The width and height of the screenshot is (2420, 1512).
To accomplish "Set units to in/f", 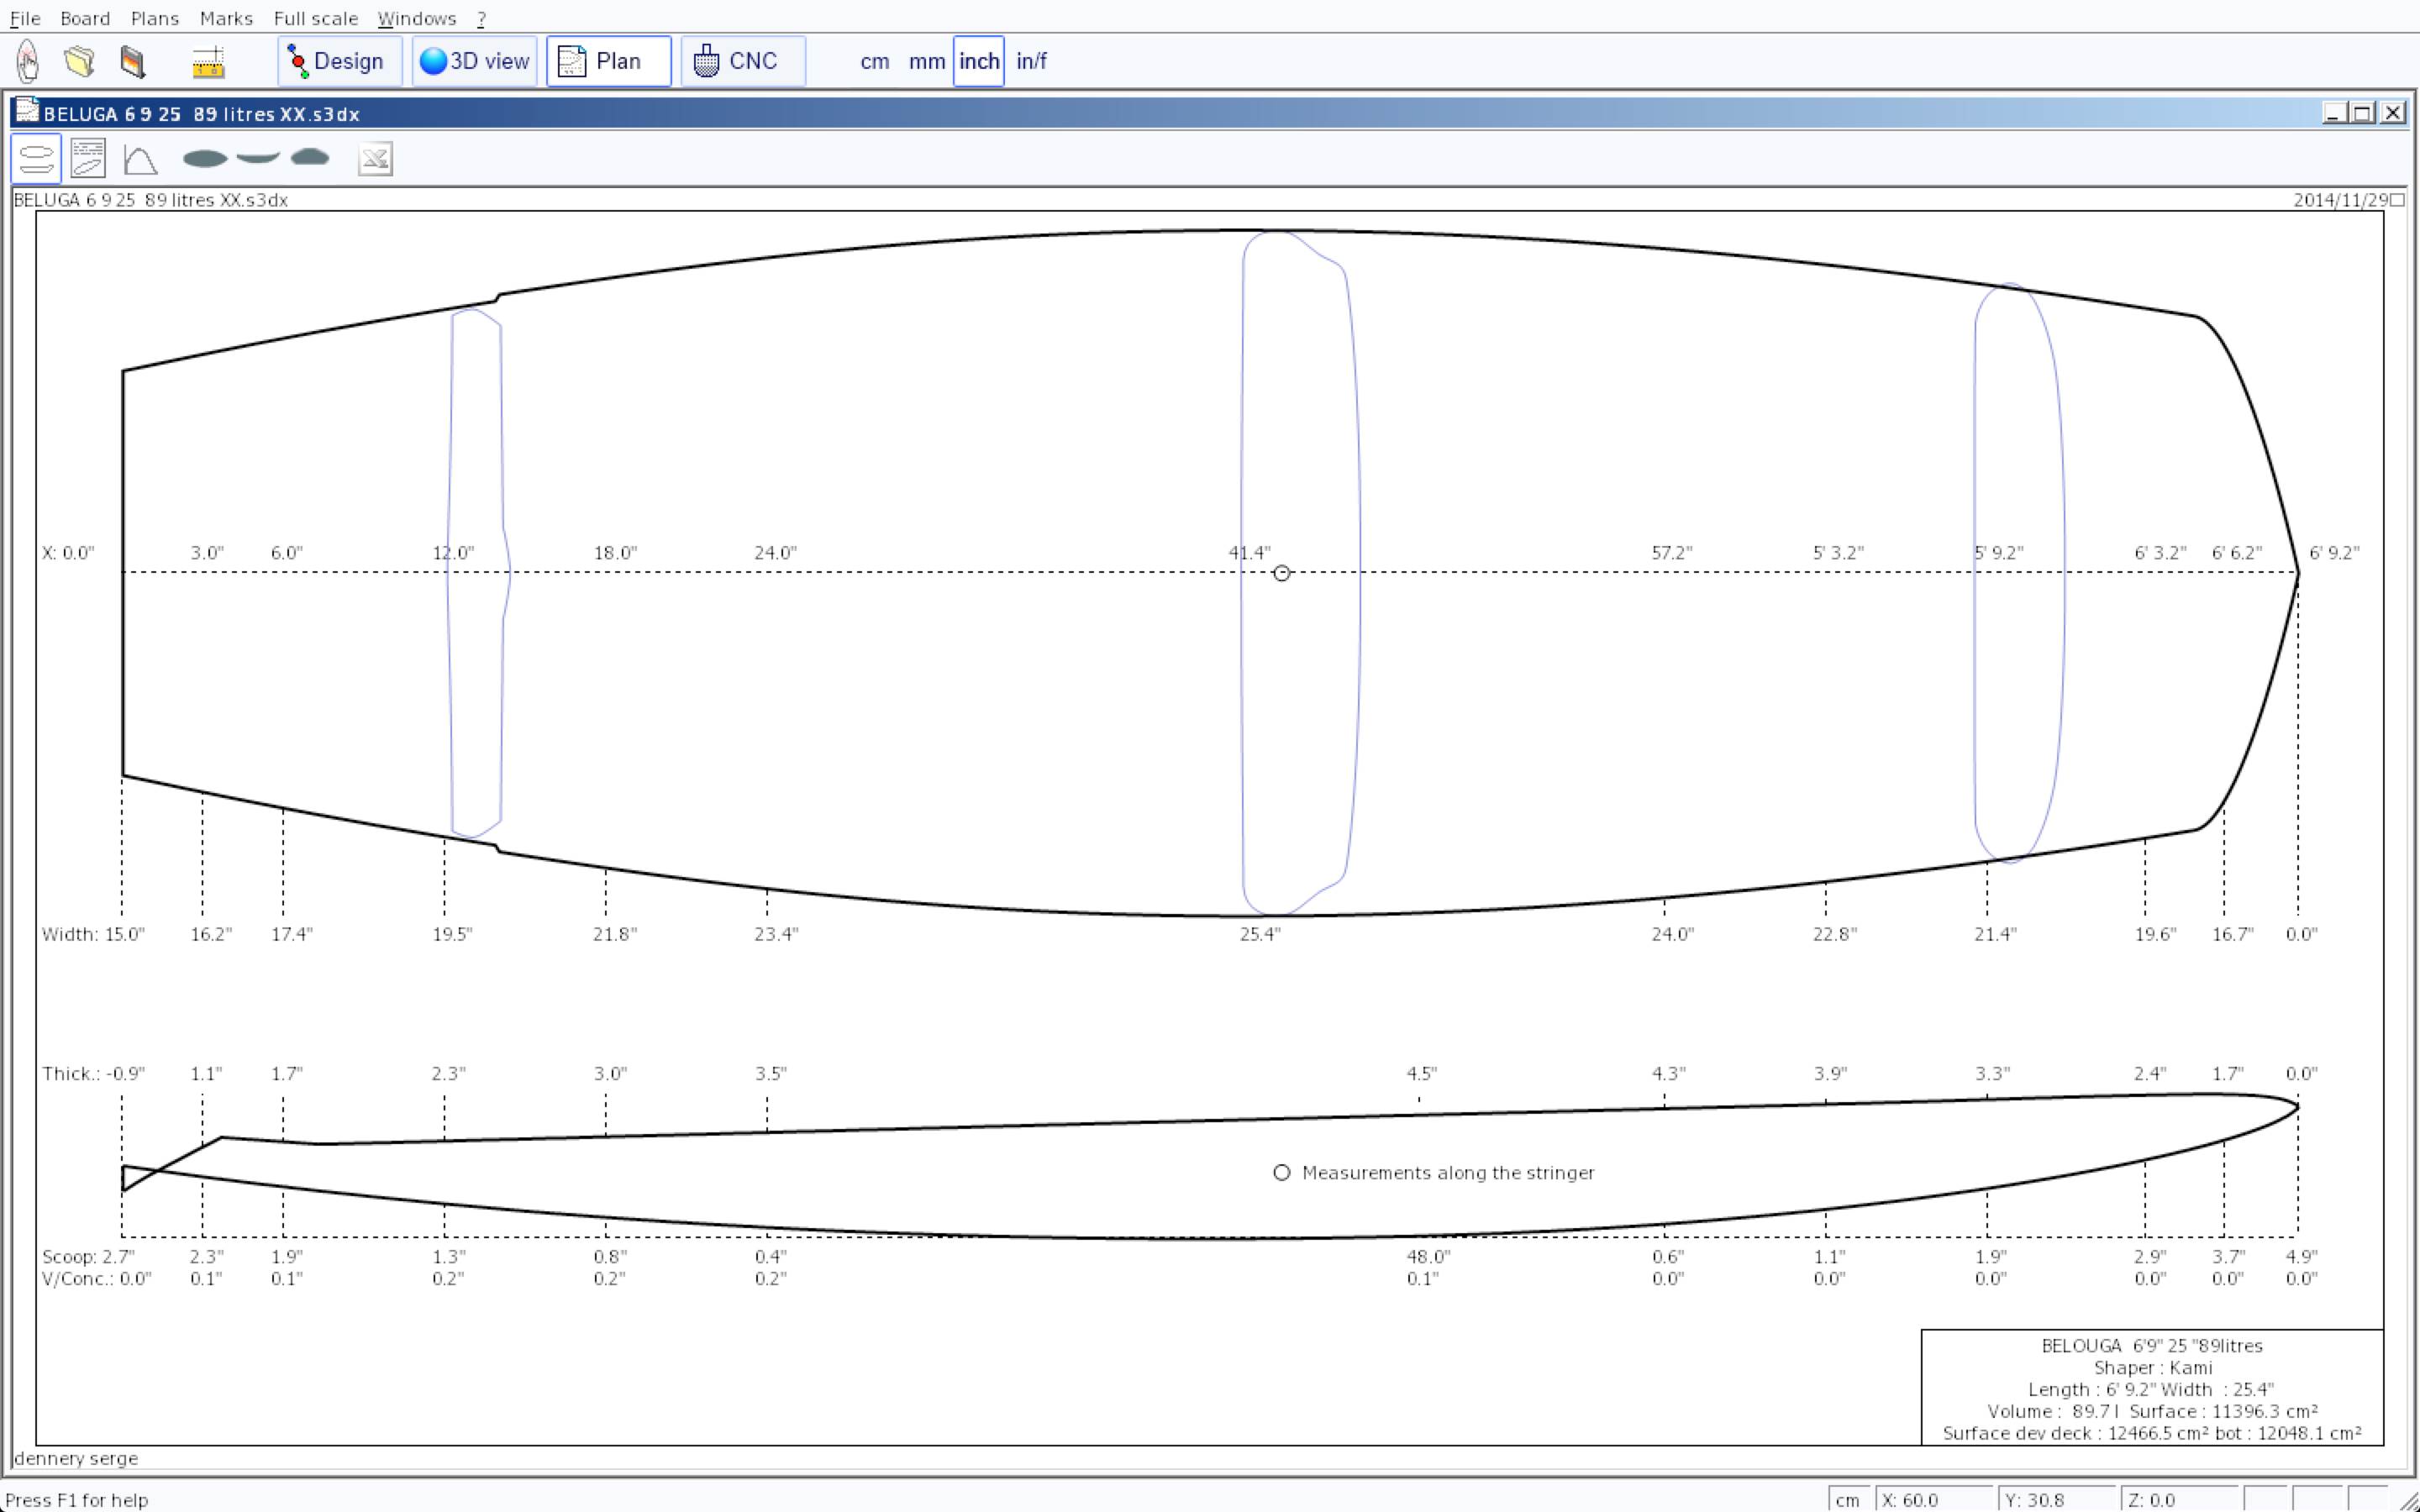I will point(1031,61).
